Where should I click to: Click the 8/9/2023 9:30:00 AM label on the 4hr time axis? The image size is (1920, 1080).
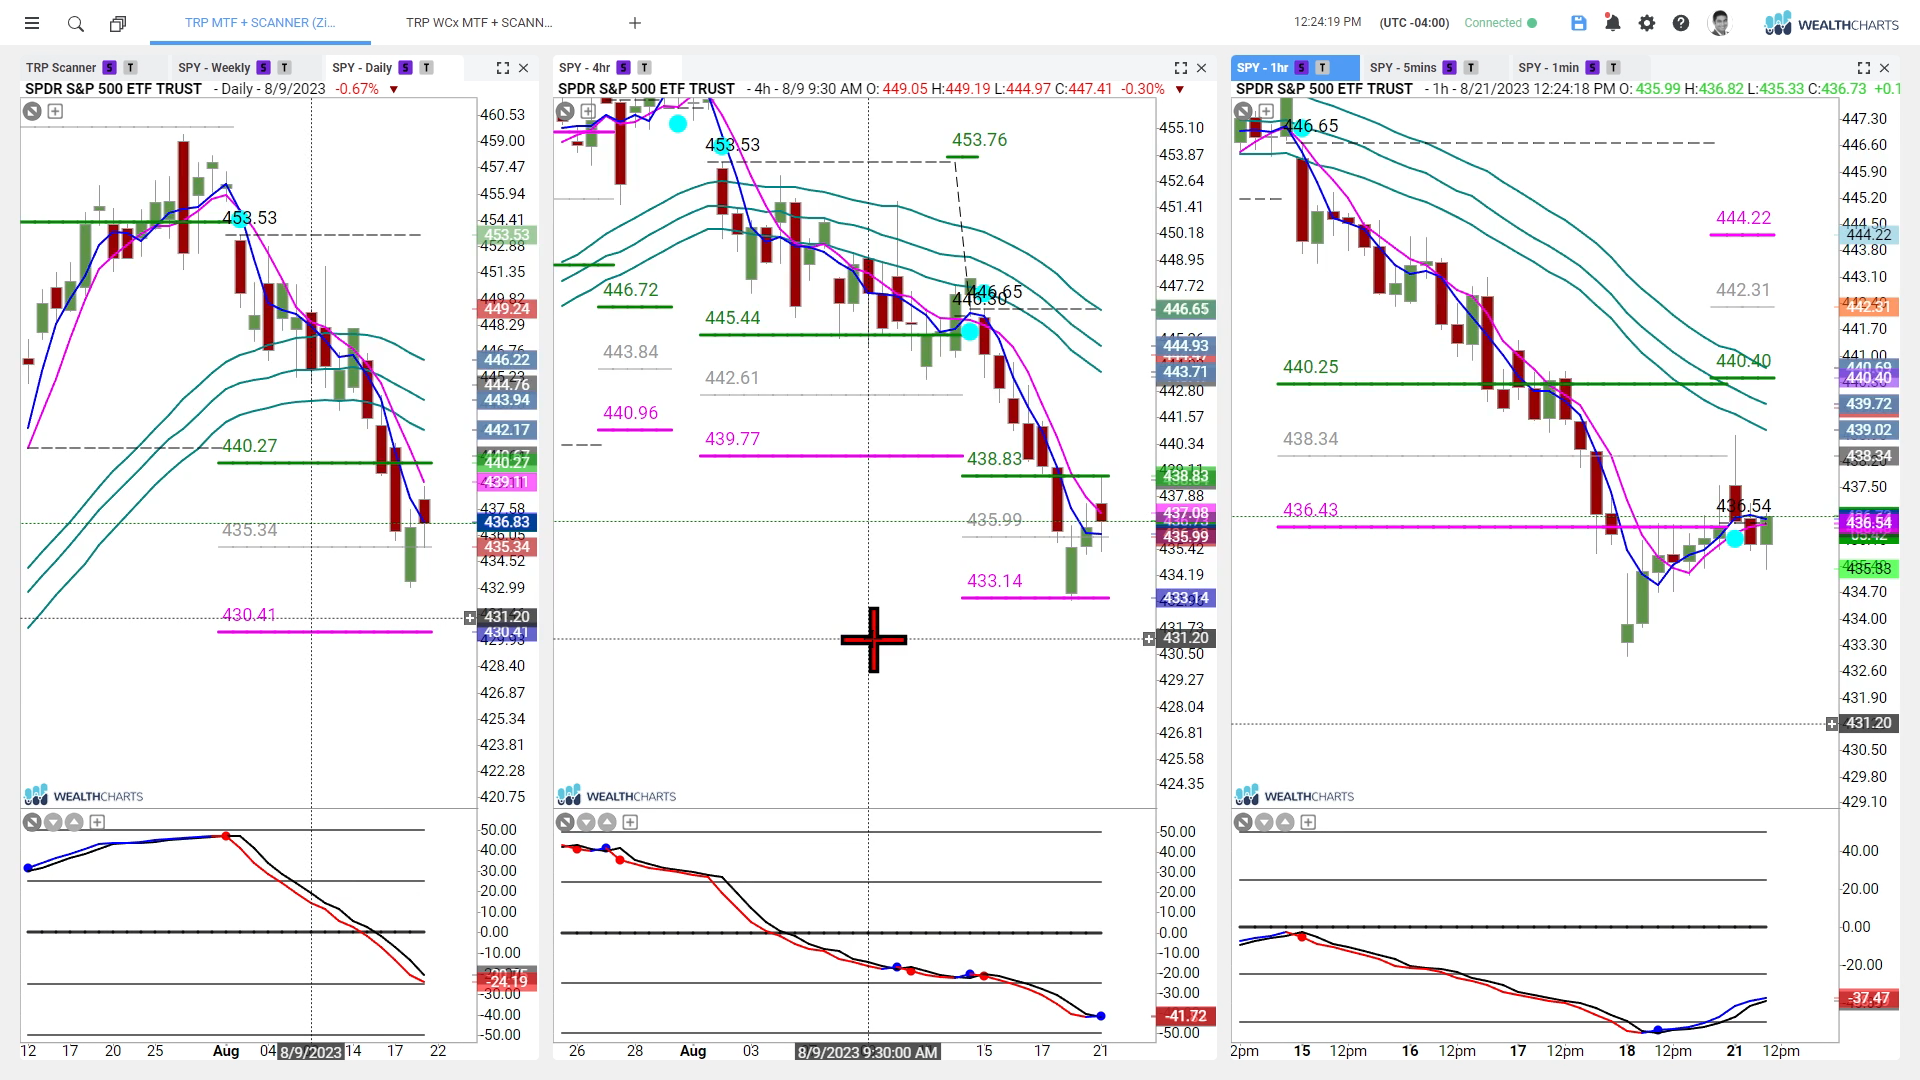click(x=867, y=1052)
